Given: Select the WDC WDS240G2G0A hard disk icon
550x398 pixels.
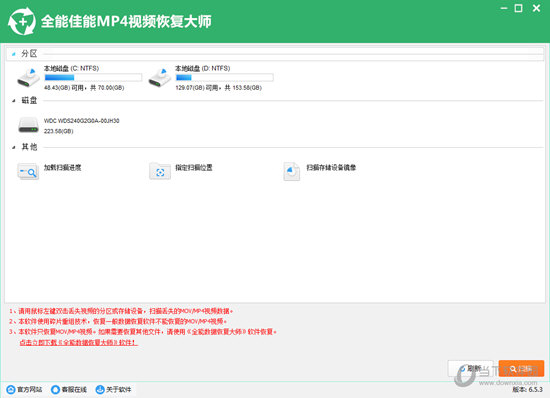Looking at the screenshot, I should (28, 125).
